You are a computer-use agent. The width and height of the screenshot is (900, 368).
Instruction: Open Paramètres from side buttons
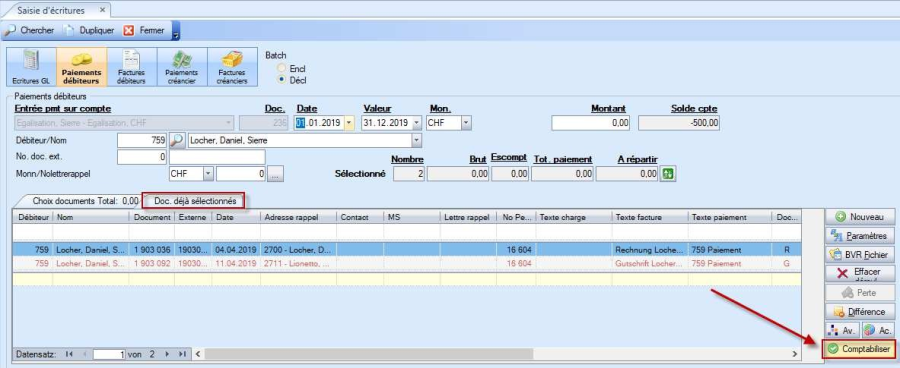(860, 235)
